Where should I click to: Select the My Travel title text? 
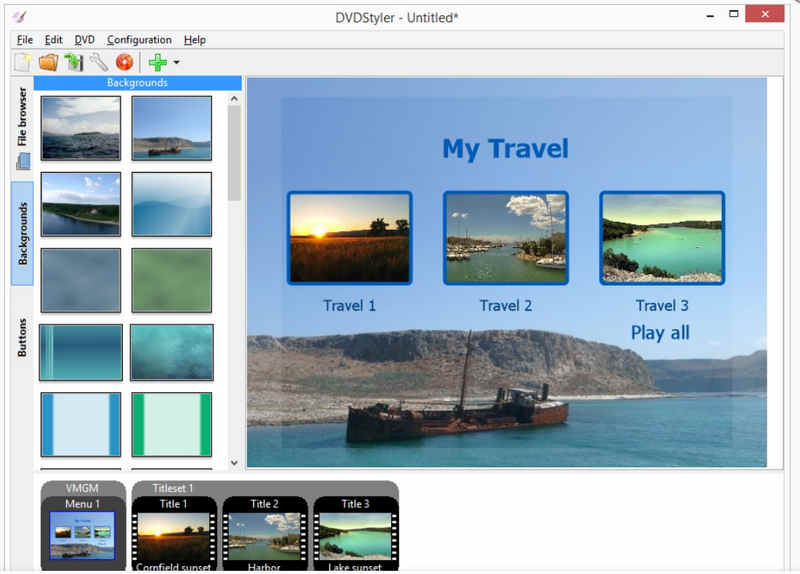[505, 149]
